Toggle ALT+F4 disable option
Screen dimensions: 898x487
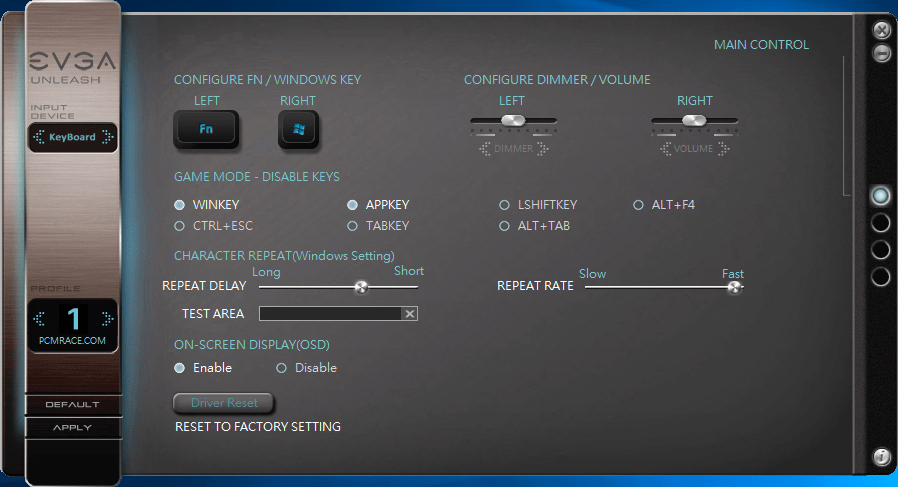638,205
